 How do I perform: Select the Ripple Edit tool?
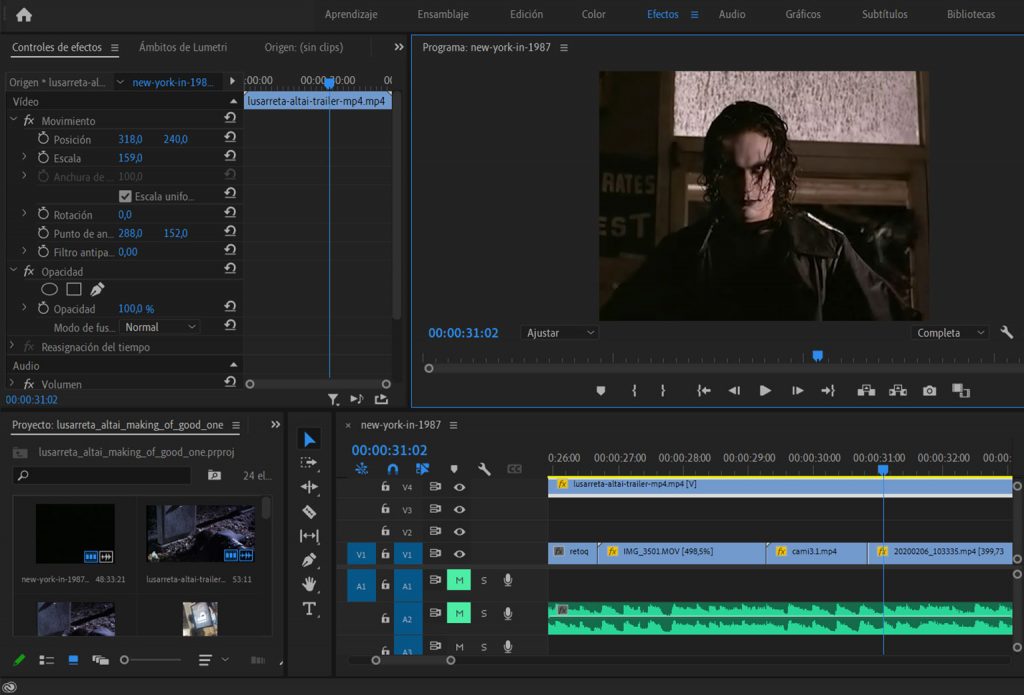pyautogui.click(x=309, y=487)
